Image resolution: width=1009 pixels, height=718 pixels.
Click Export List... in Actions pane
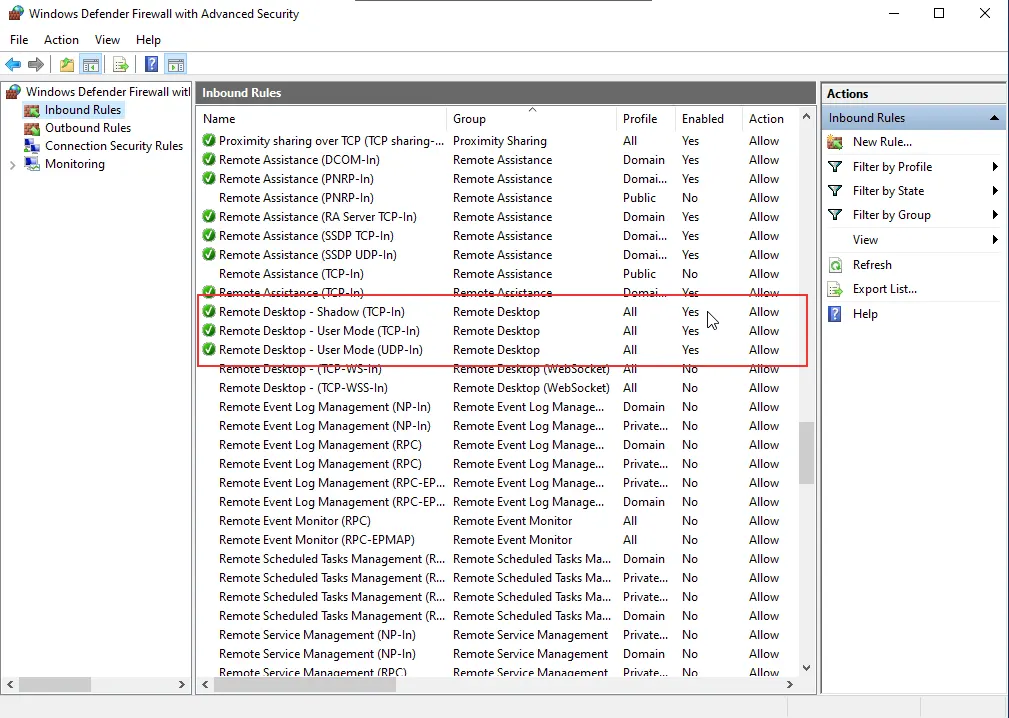point(884,289)
